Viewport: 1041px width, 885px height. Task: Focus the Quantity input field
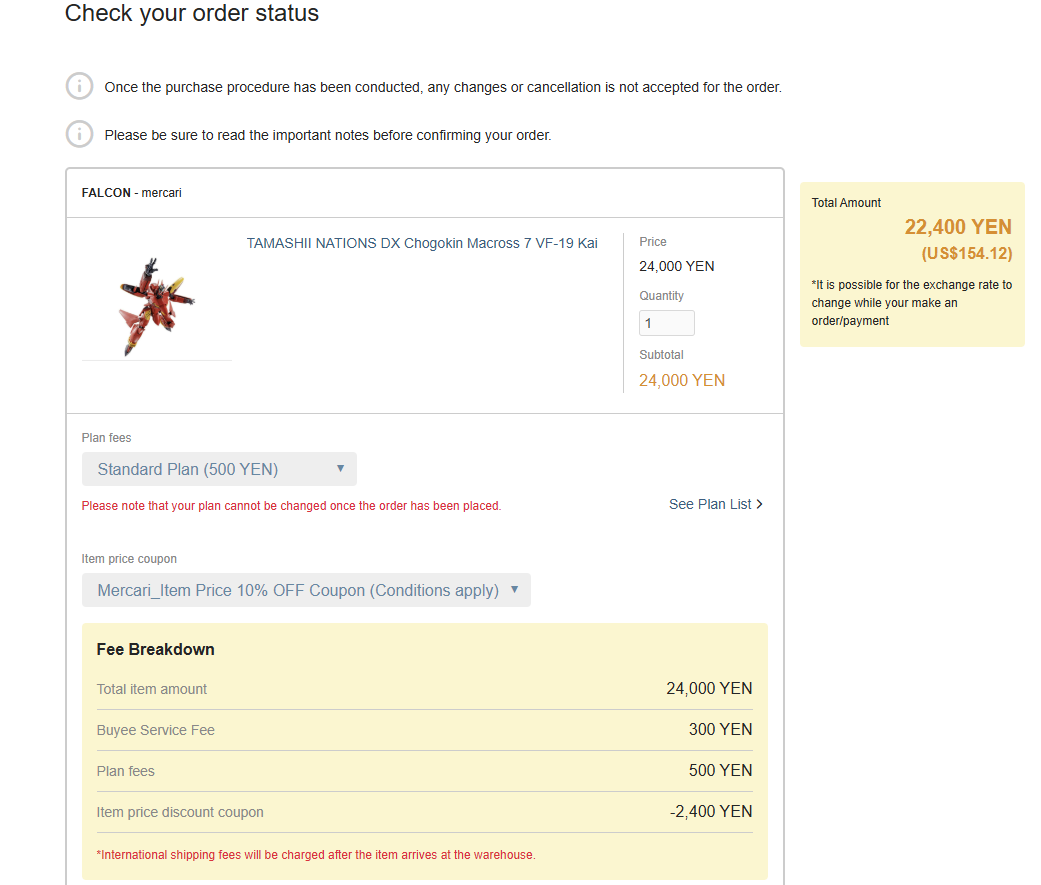[666, 323]
